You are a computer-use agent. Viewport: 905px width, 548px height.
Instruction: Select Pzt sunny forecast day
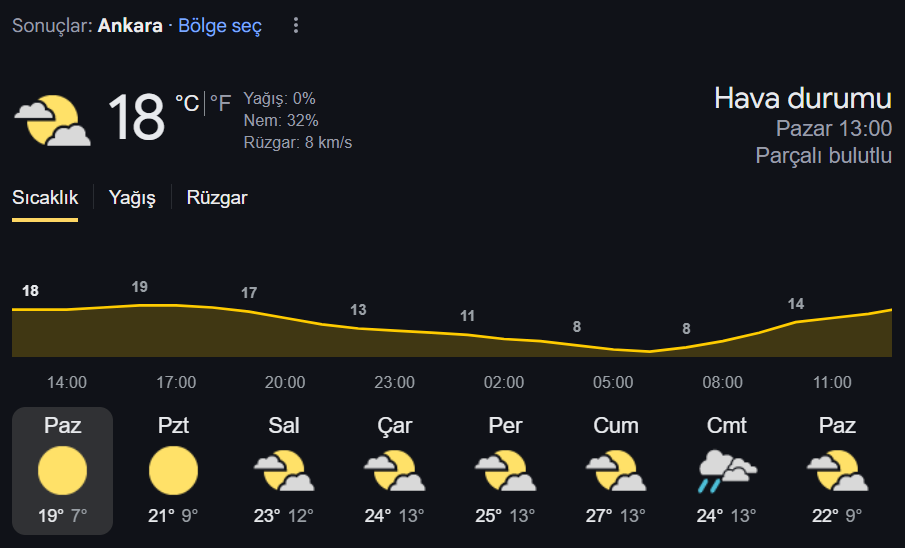(x=173, y=470)
